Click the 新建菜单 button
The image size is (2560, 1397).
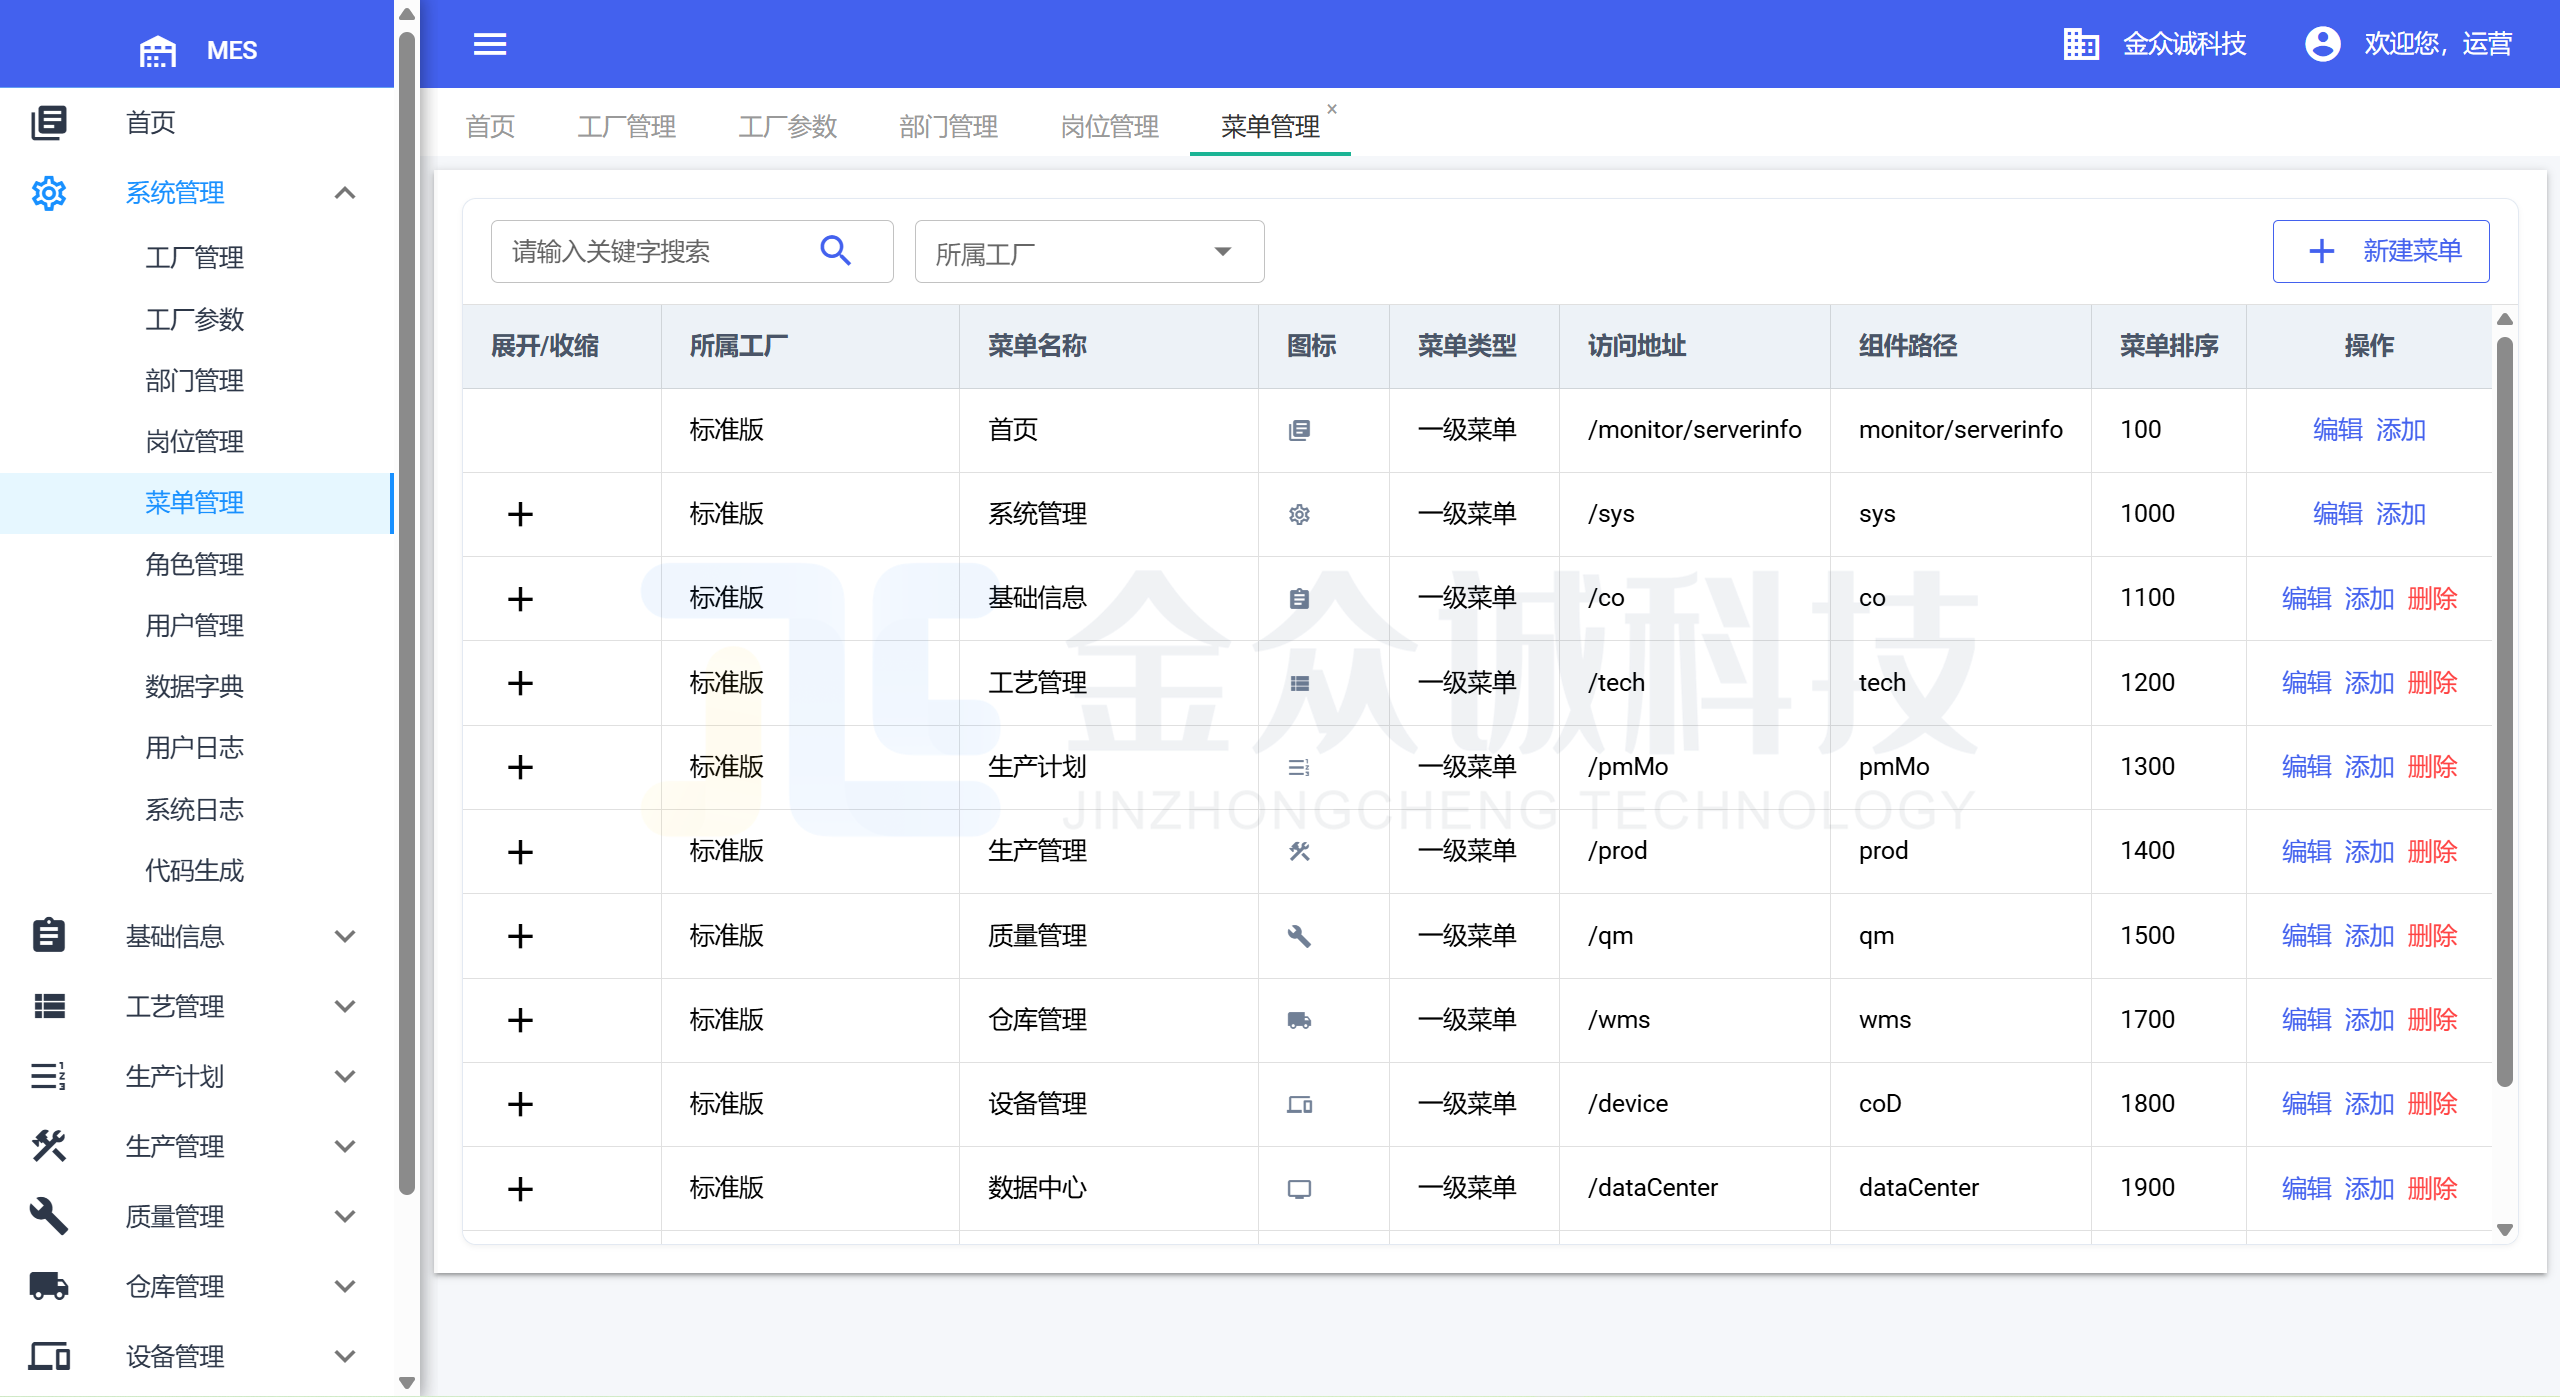[x=2380, y=251]
